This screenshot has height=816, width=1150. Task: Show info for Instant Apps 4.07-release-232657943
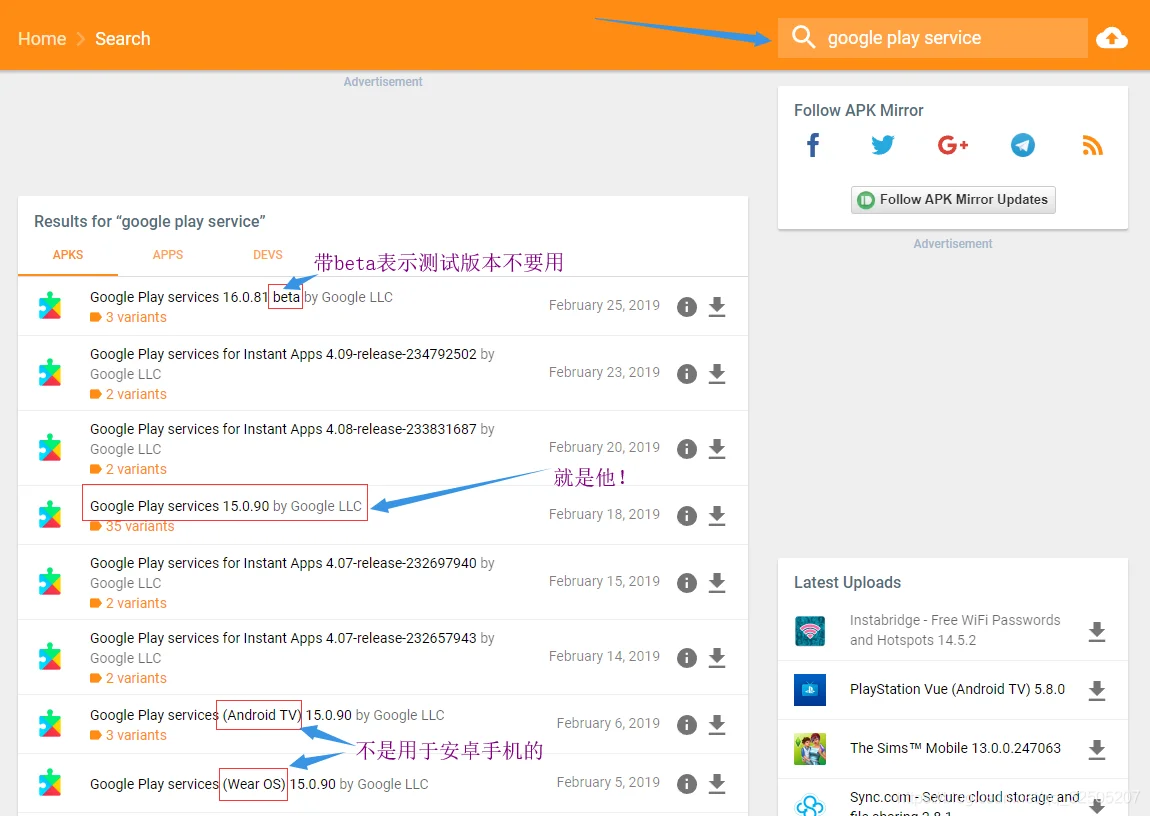pyautogui.click(x=686, y=658)
